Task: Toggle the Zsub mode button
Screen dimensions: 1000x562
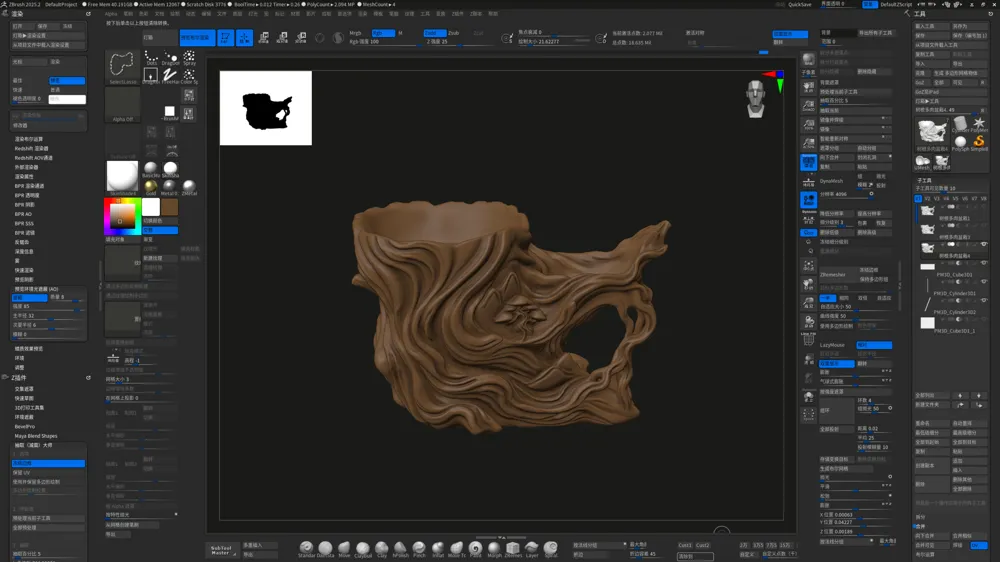Action: click(x=455, y=33)
